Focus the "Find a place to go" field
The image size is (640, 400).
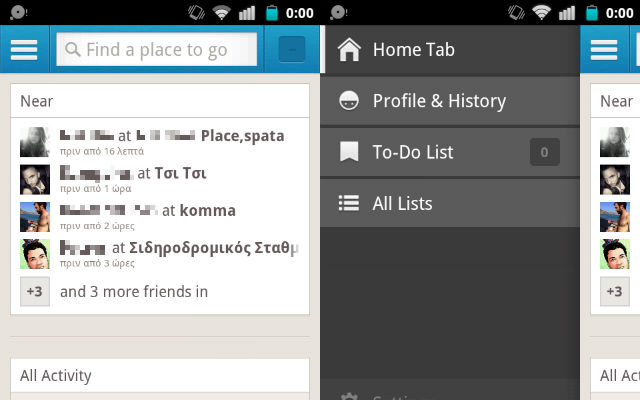tap(165, 50)
